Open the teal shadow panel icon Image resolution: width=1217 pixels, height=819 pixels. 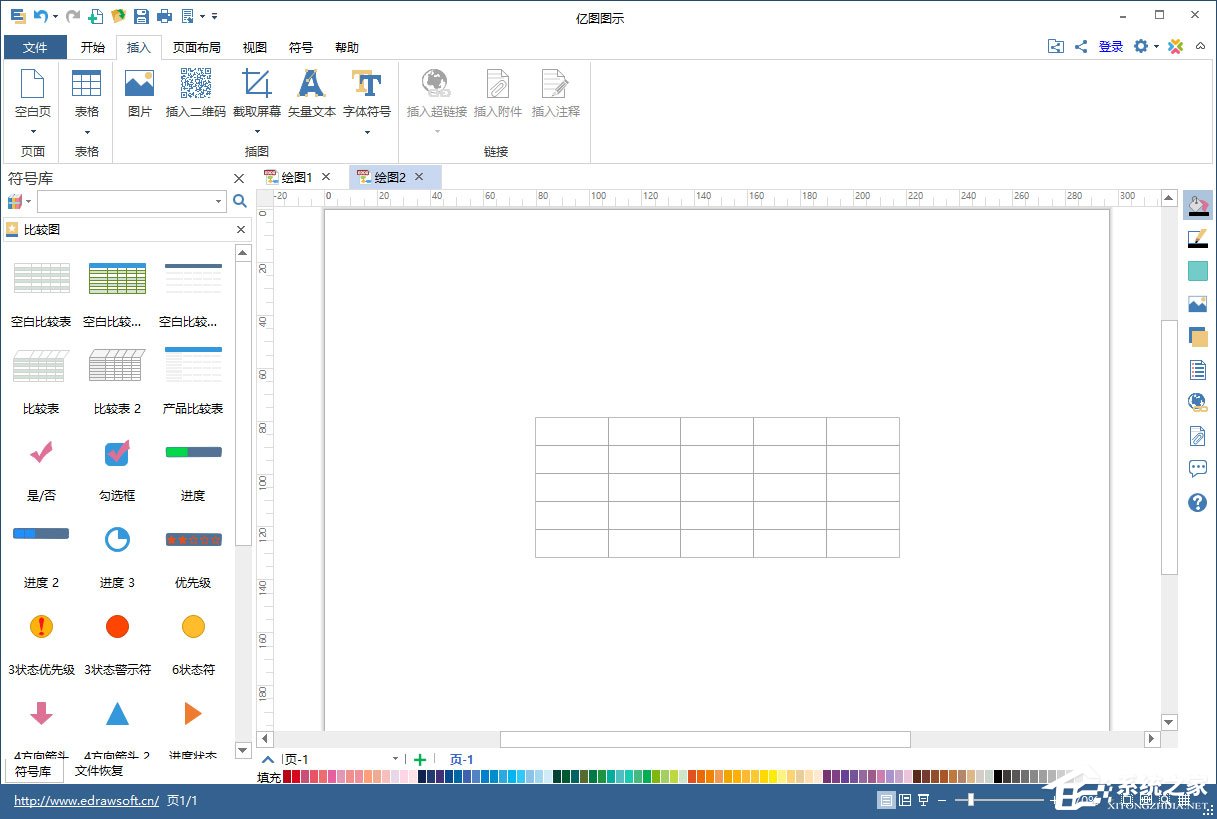tap(1197, 271)
